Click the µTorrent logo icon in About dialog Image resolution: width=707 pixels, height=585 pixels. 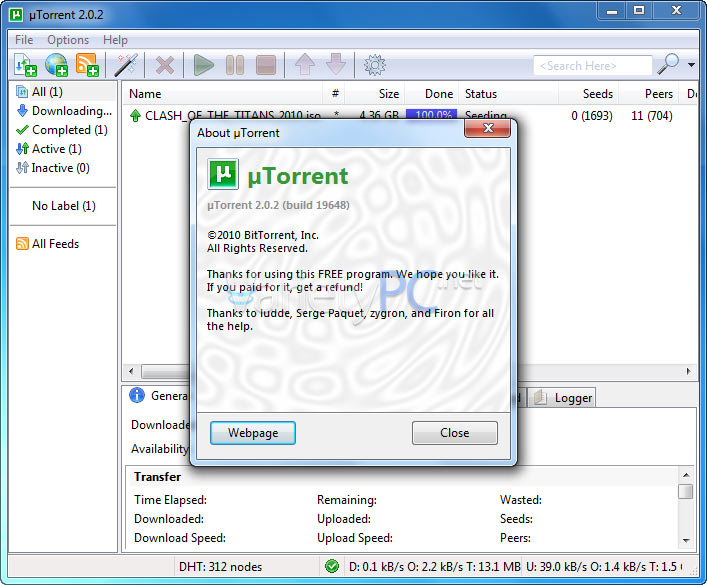223,174
